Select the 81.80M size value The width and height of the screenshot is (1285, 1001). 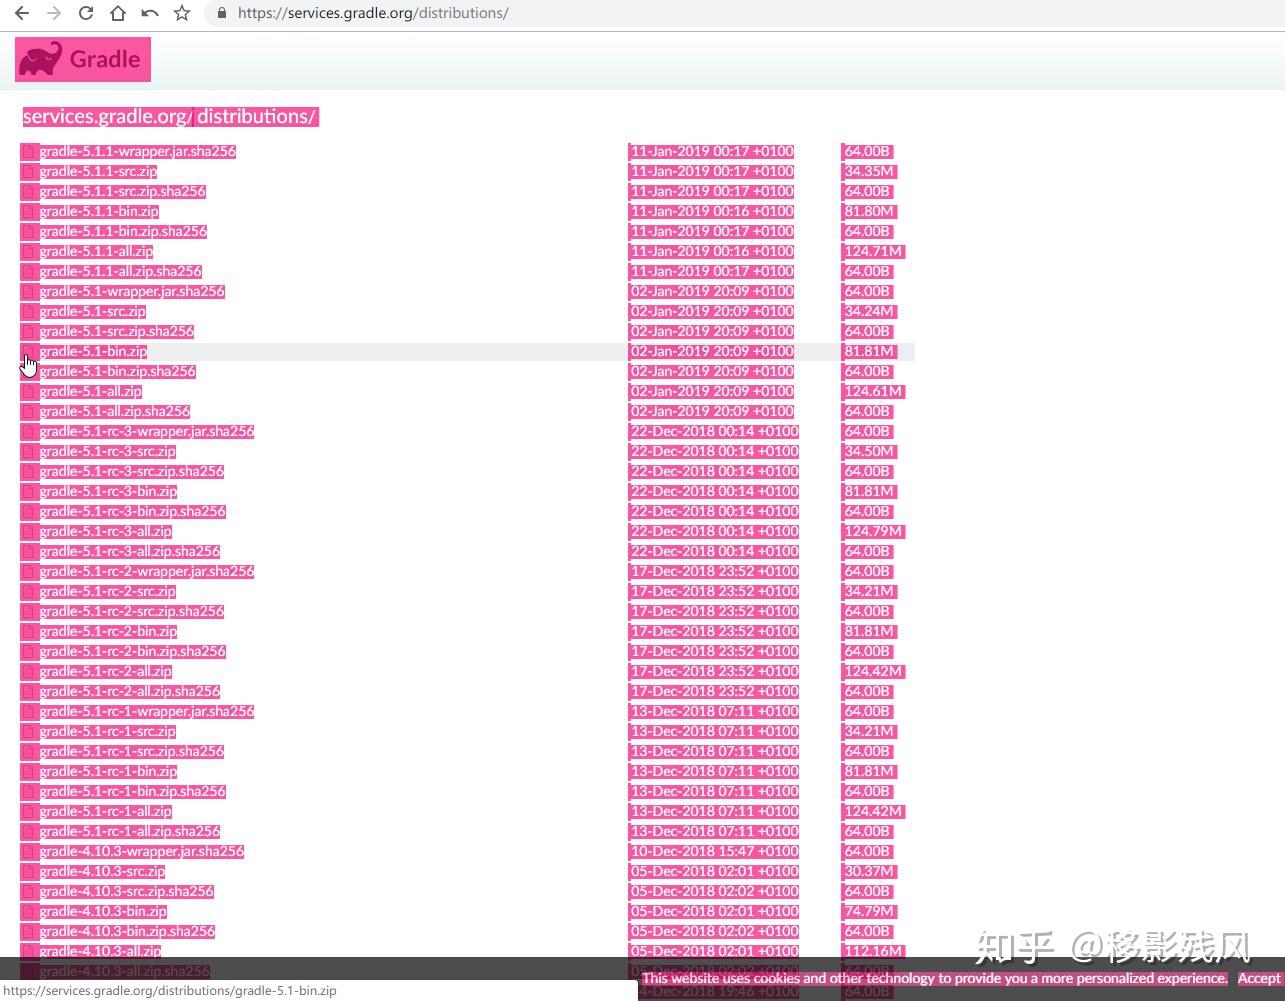tap(869, 212)
